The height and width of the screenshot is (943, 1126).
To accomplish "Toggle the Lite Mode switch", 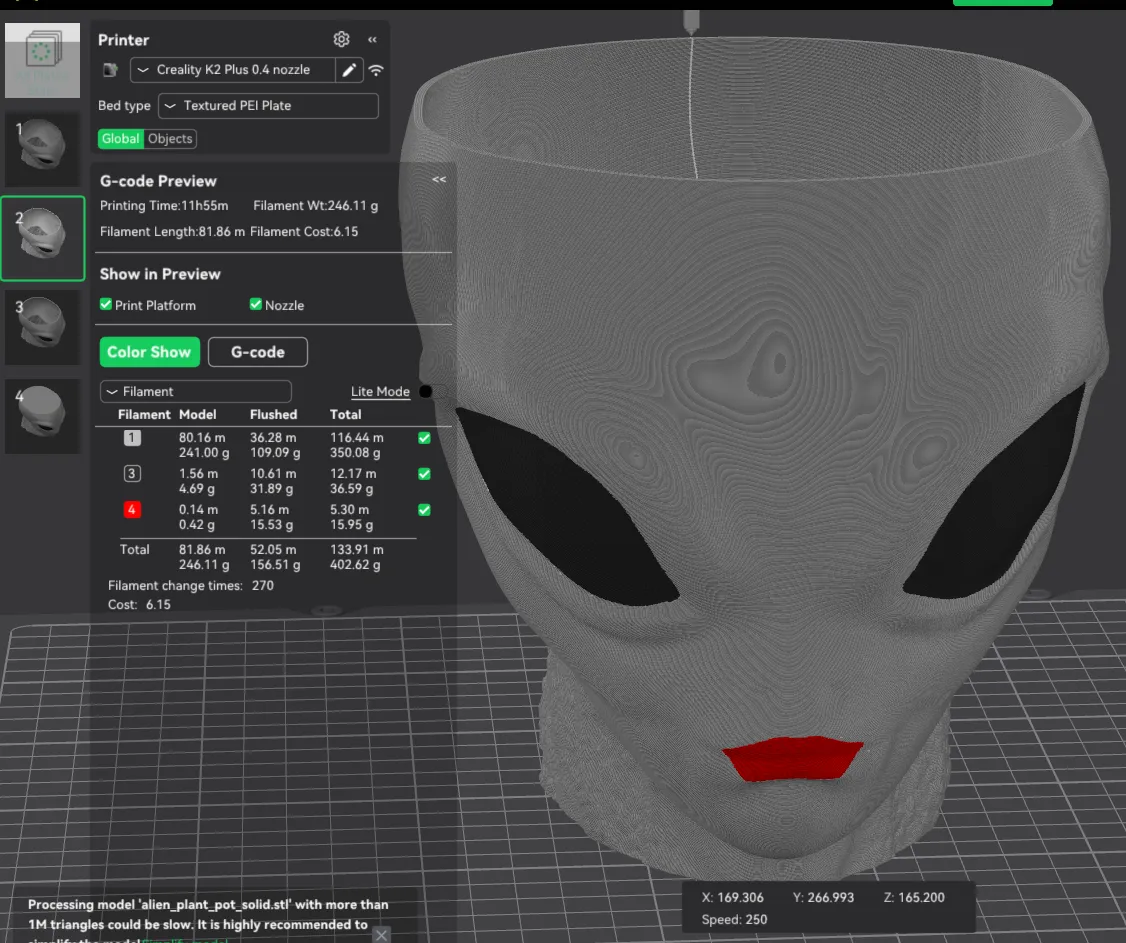I will click(x=434, y=391).
